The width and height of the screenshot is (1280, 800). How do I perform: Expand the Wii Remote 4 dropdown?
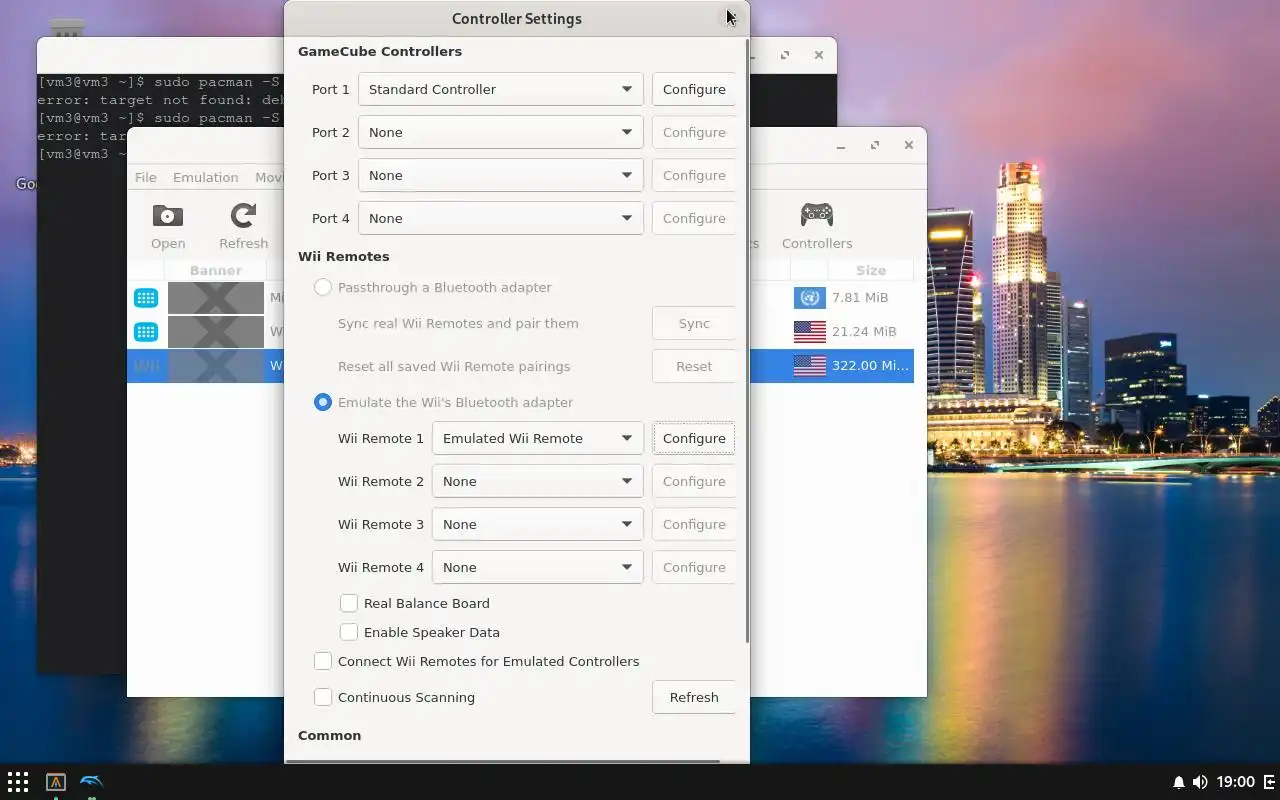(537, 567)
